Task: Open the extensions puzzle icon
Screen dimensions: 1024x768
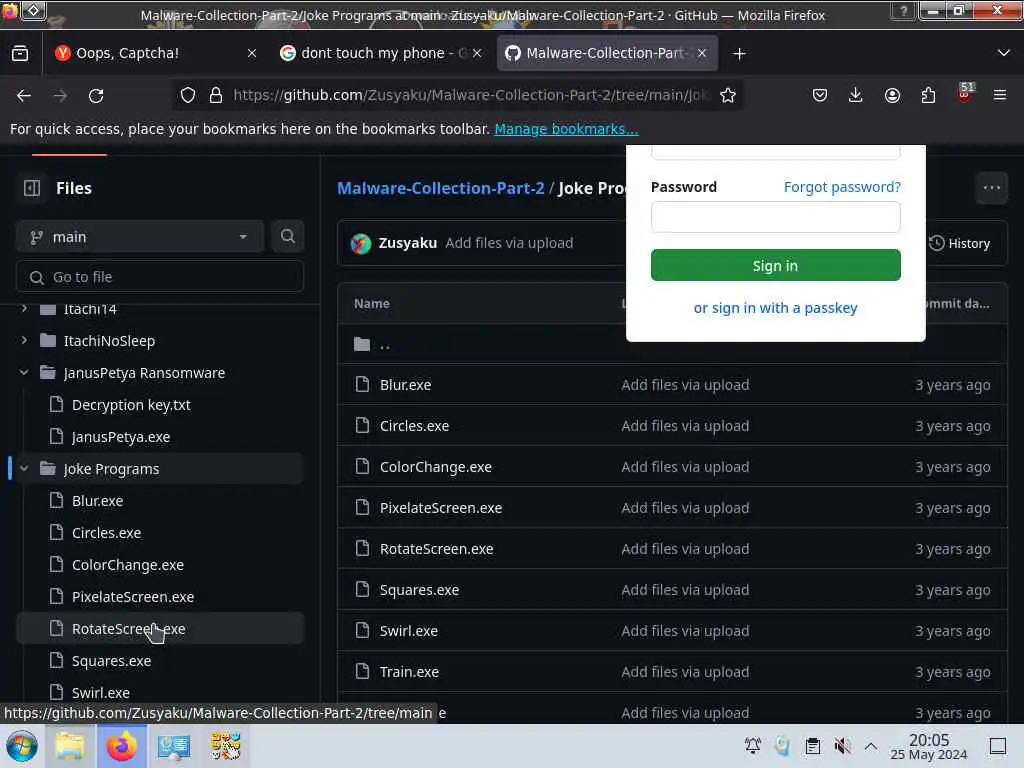Action: tap(928, 95)
